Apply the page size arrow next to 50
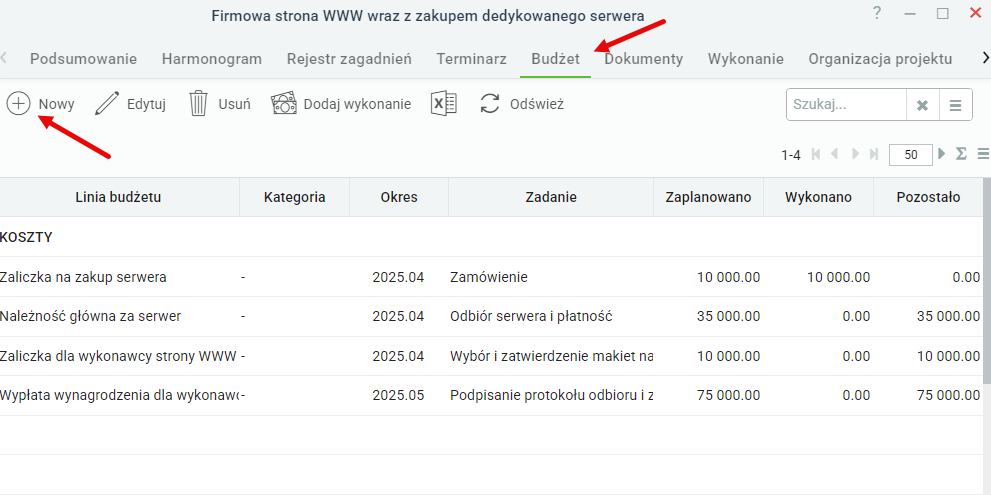 tap(942, 153)
